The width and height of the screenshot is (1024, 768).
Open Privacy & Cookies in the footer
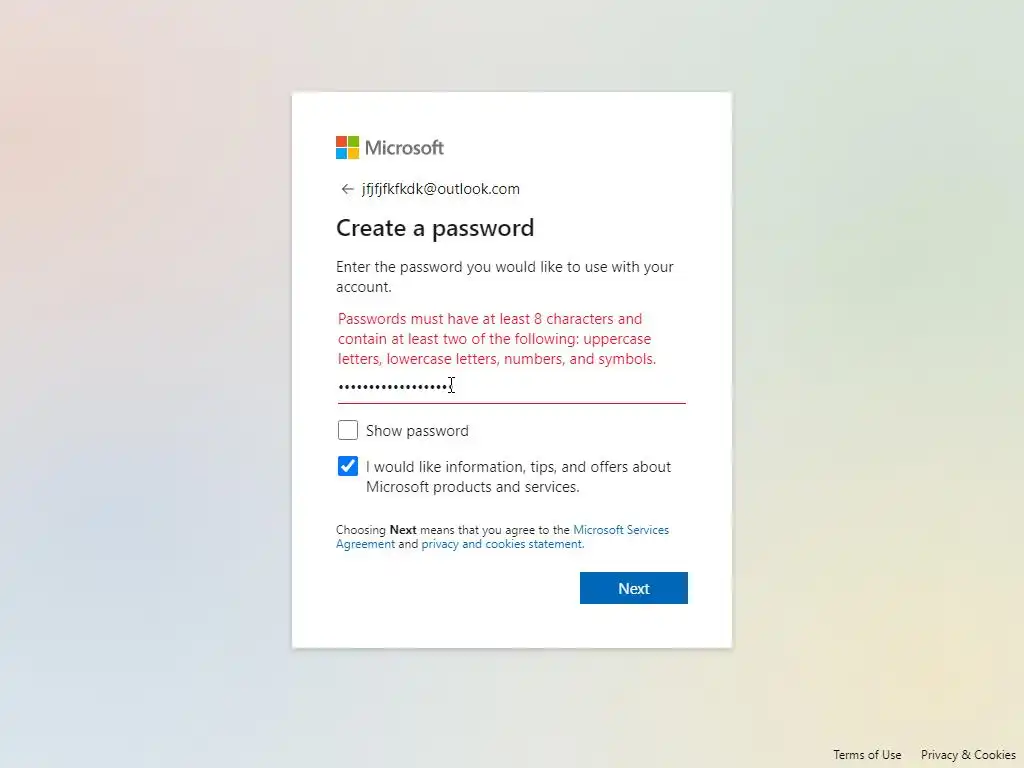(968, 755)
